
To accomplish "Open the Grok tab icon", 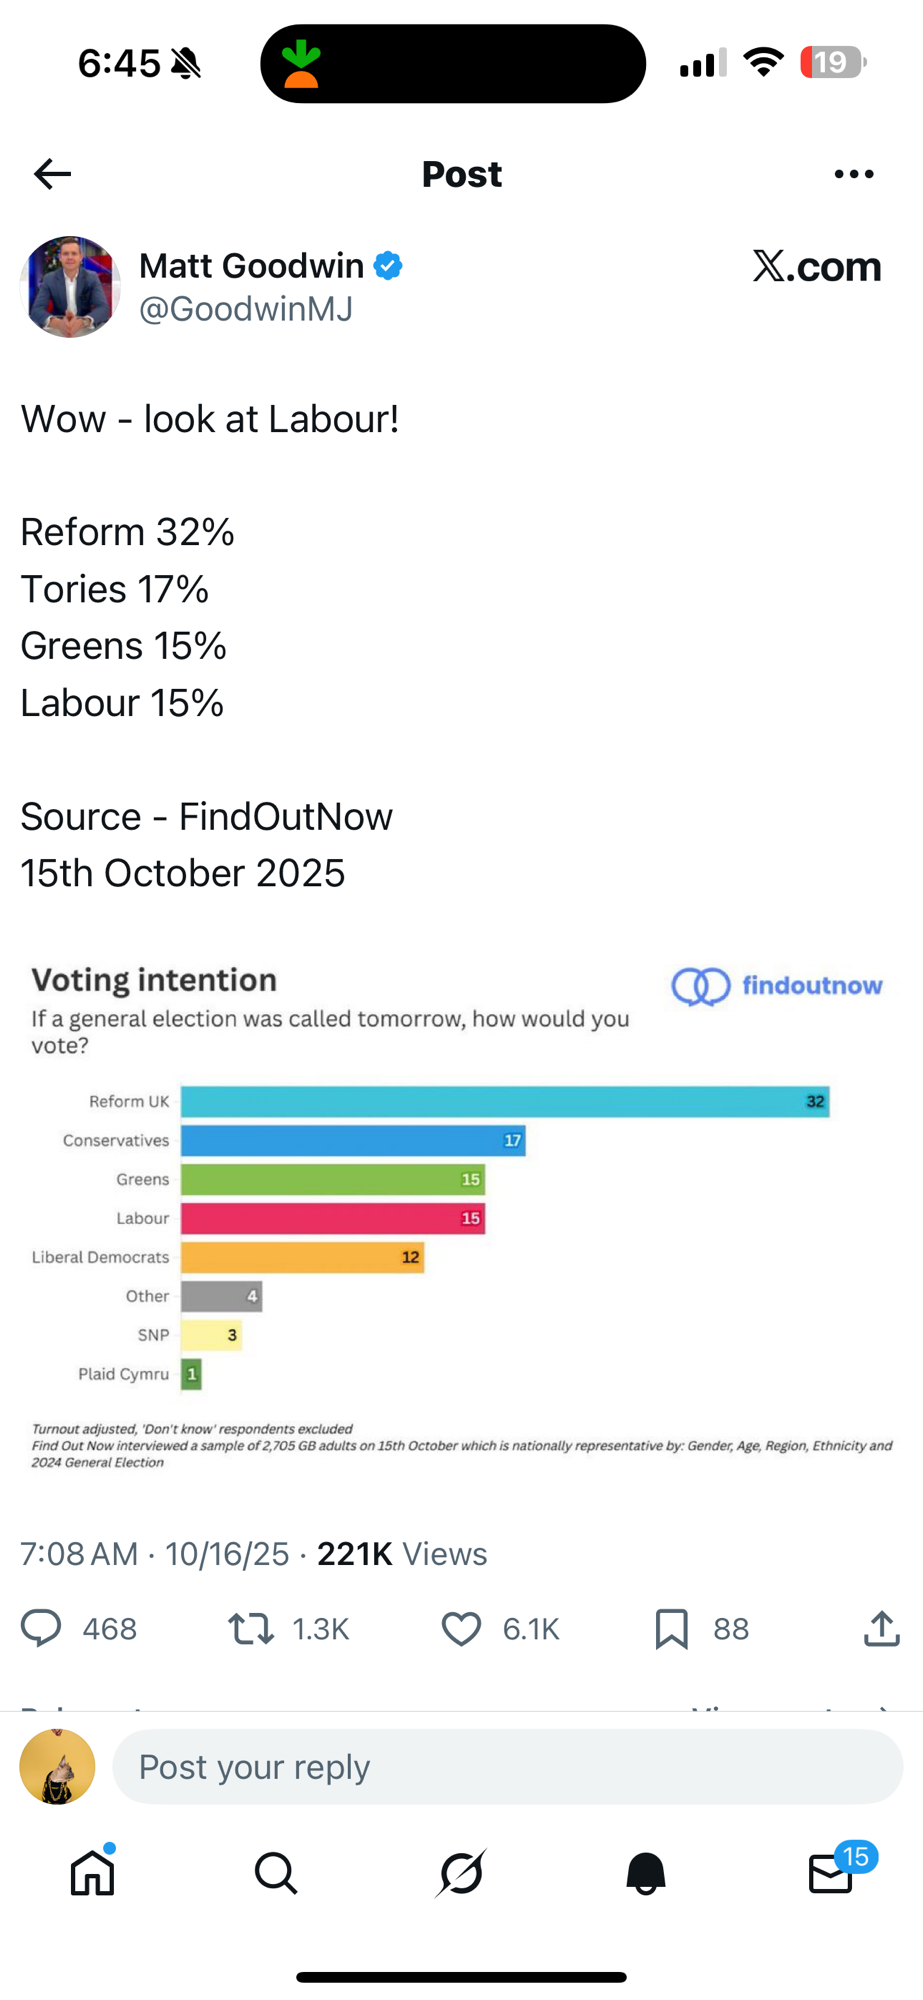I will pos(461,1873).
